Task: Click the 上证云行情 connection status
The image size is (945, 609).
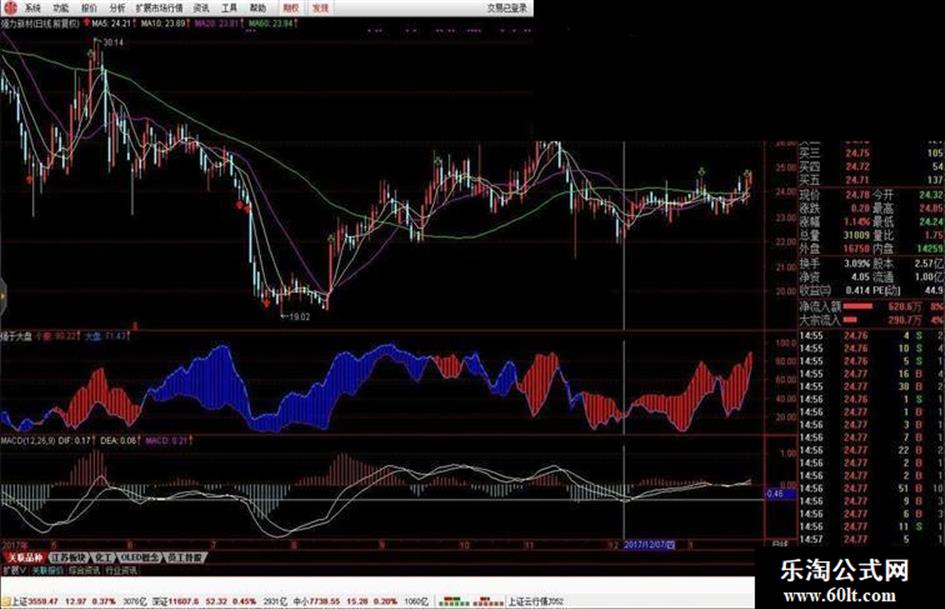Action: coord(535,602)
